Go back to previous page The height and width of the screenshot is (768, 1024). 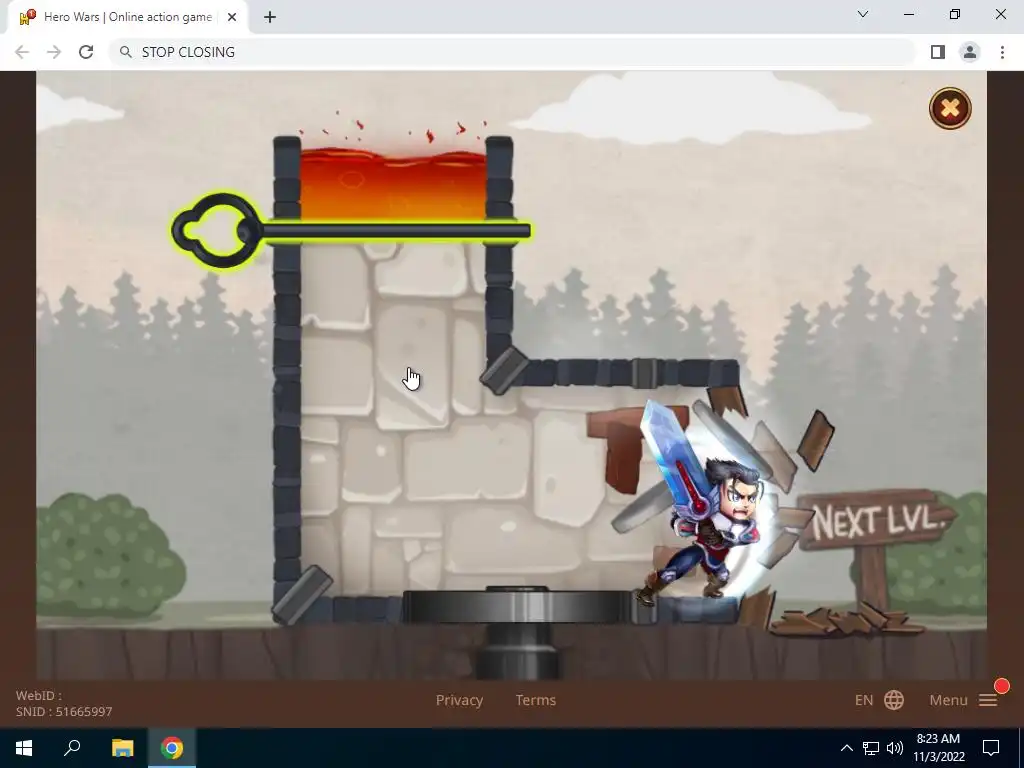[22, 52]
